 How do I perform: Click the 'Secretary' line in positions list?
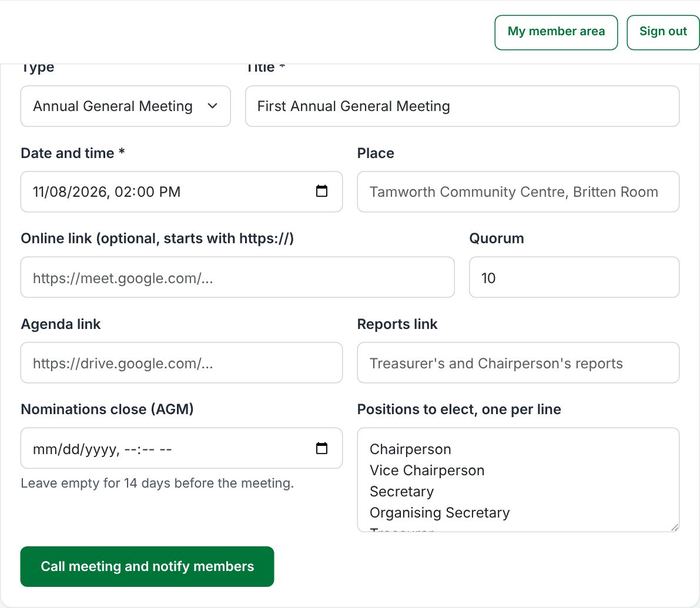pyautogui.click(x=401, y=491)
